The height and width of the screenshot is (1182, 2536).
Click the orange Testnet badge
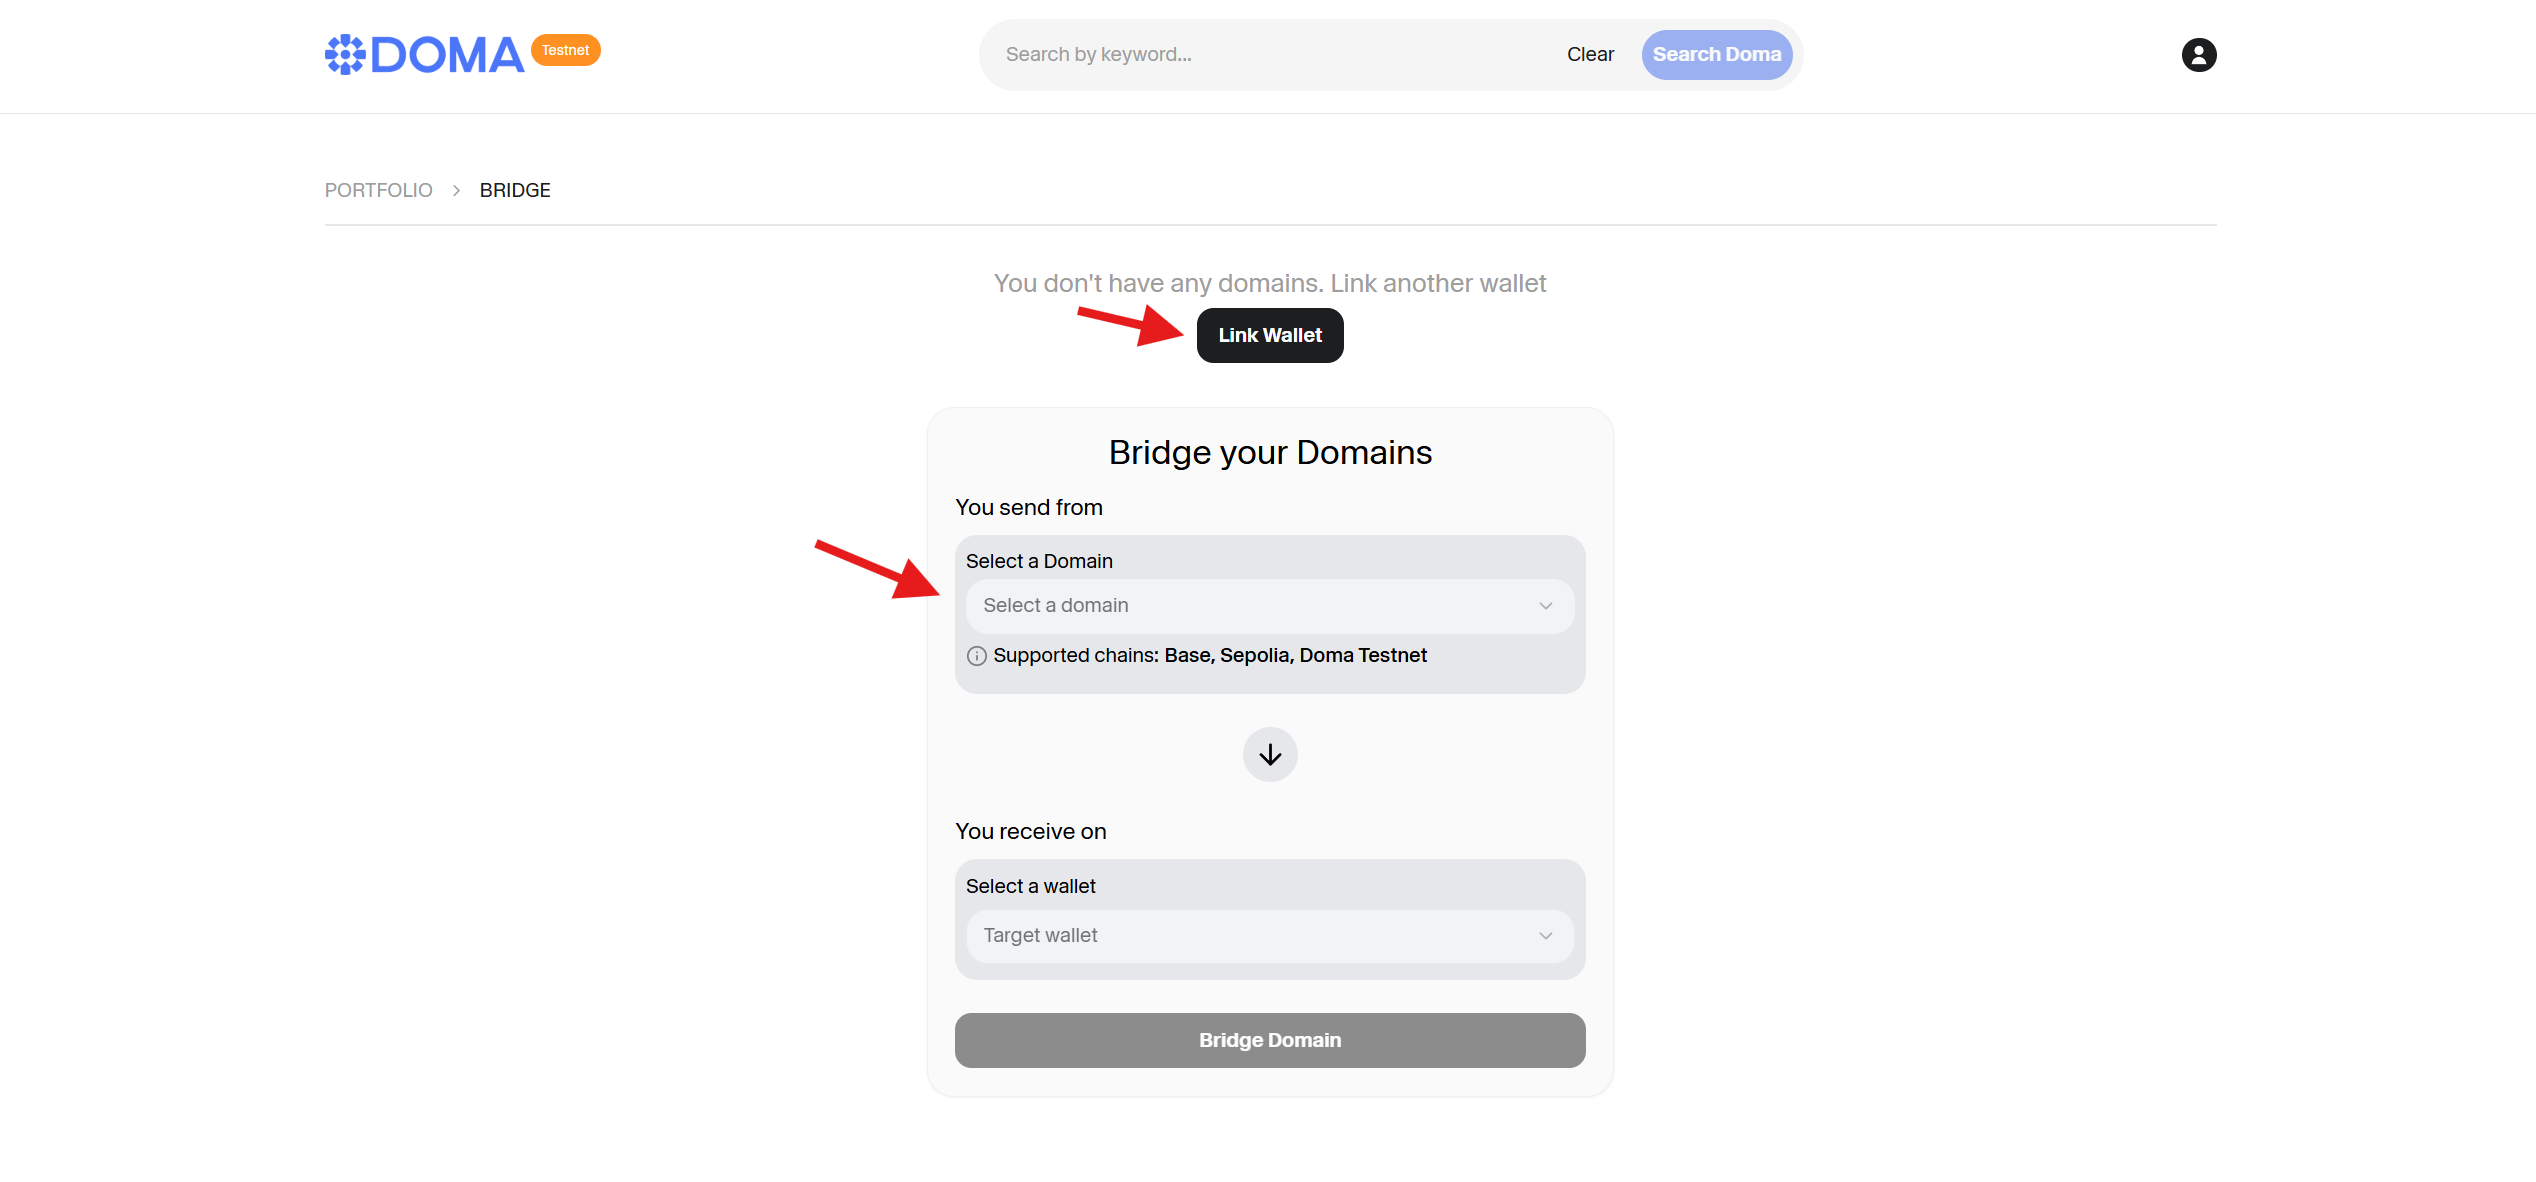click(x=565, y=50)
